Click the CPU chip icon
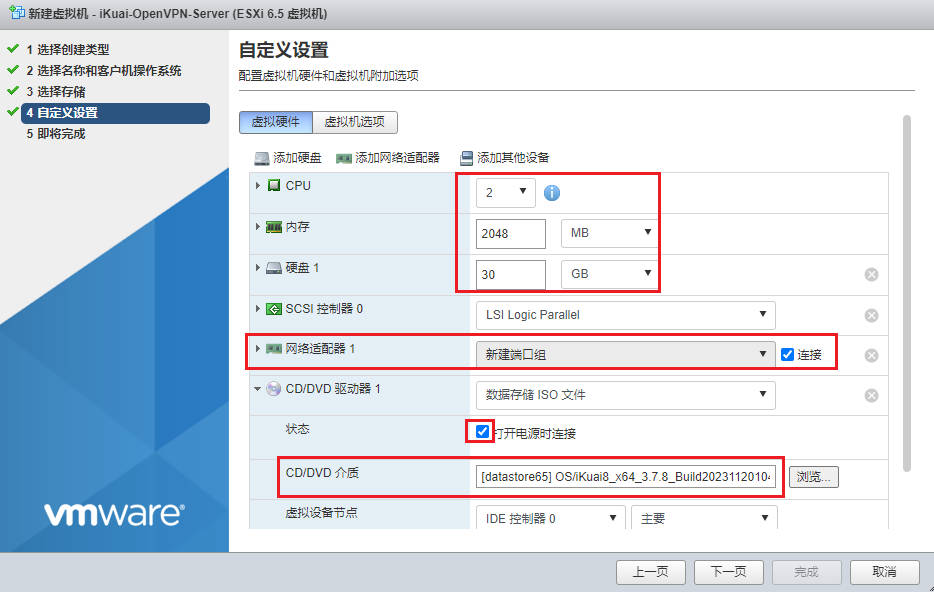This screenshot has height=592, width=934. point(273,186)
